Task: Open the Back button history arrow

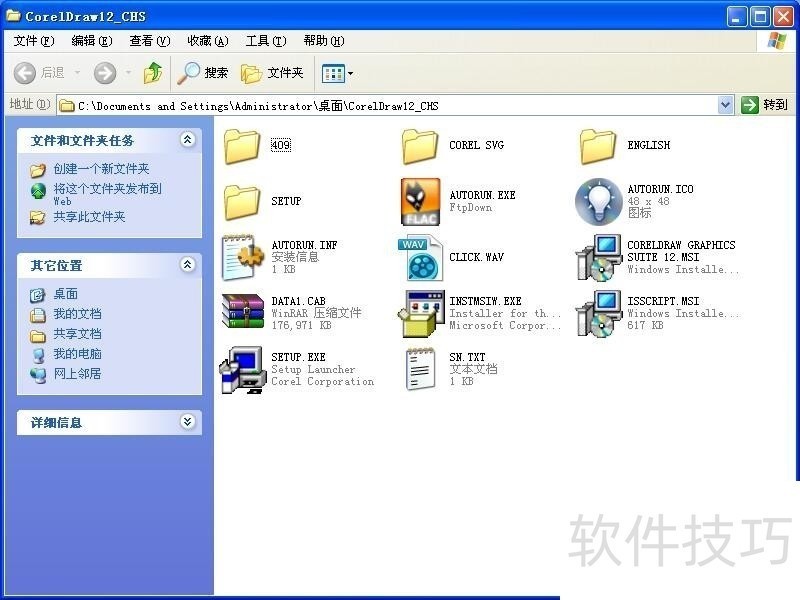Action: coord(78,73)
